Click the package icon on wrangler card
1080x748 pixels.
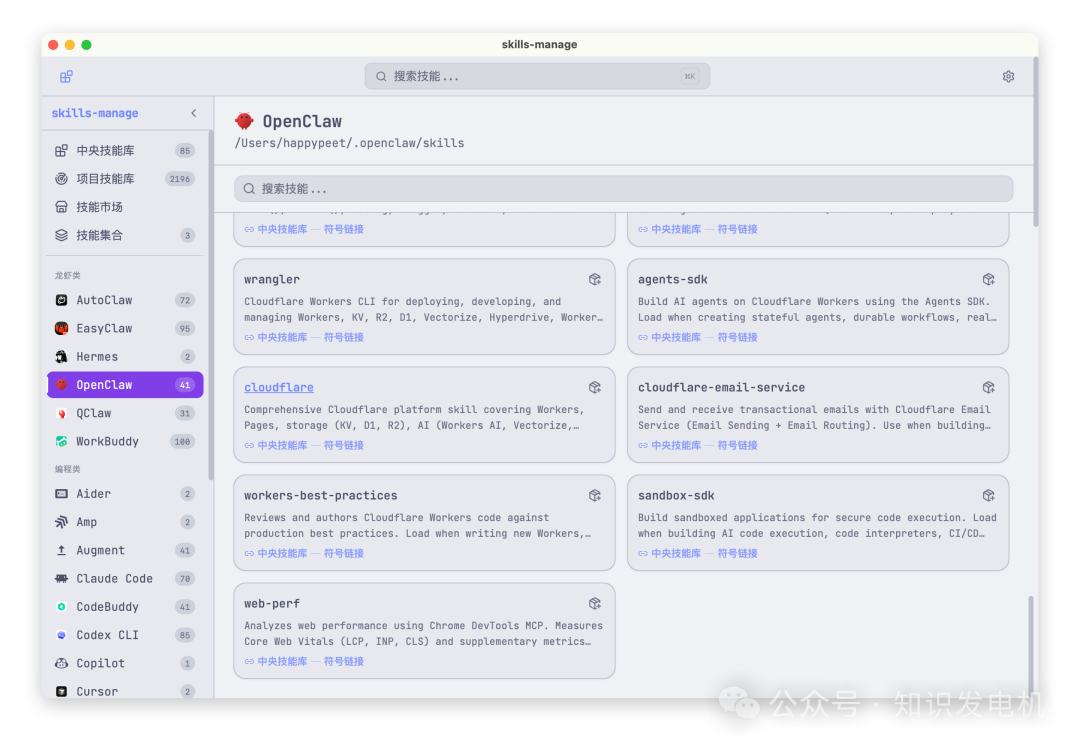pos(595,280)
